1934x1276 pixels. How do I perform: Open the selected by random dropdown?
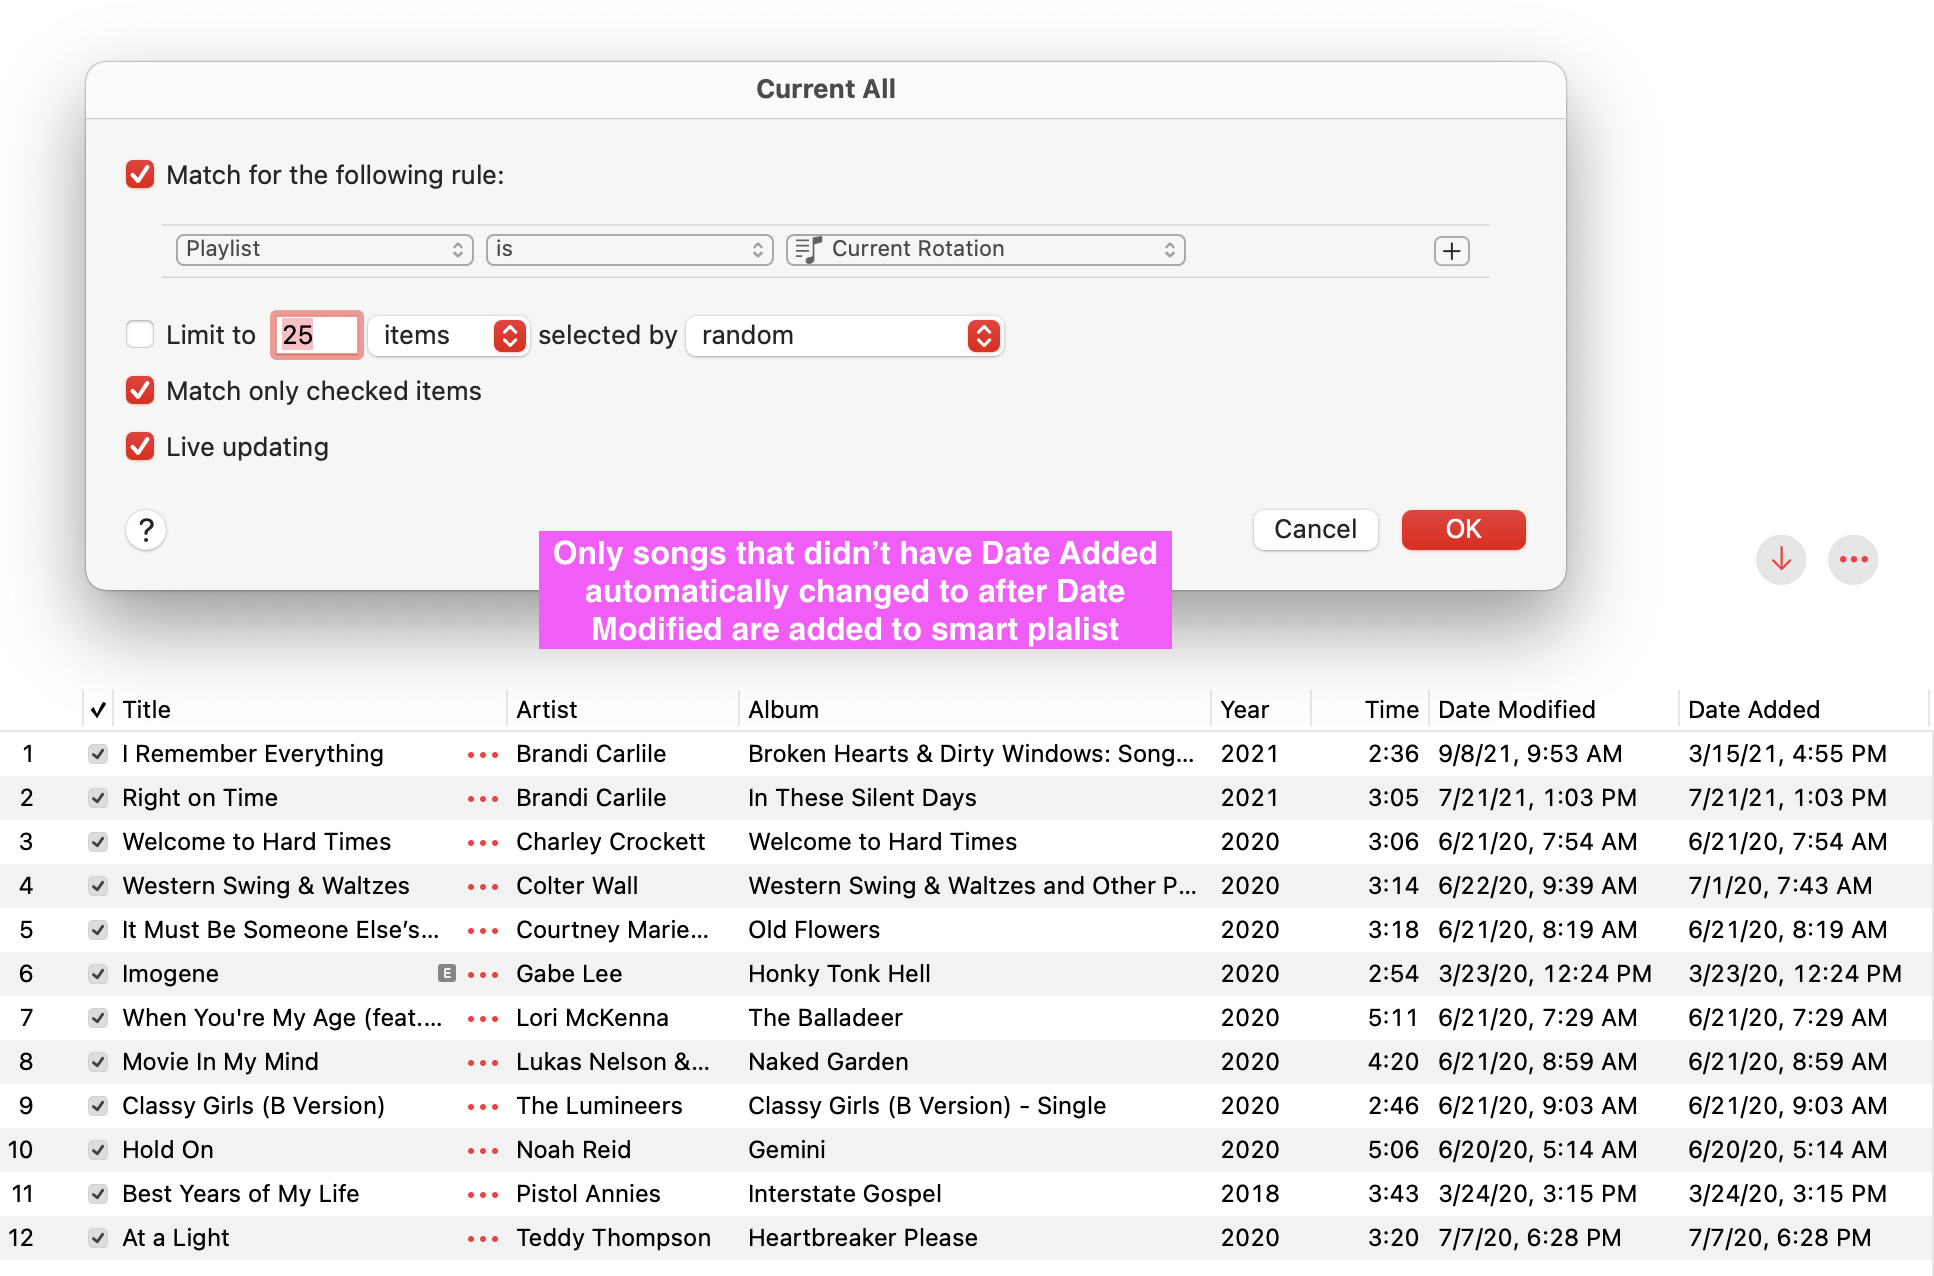(844, 336)
